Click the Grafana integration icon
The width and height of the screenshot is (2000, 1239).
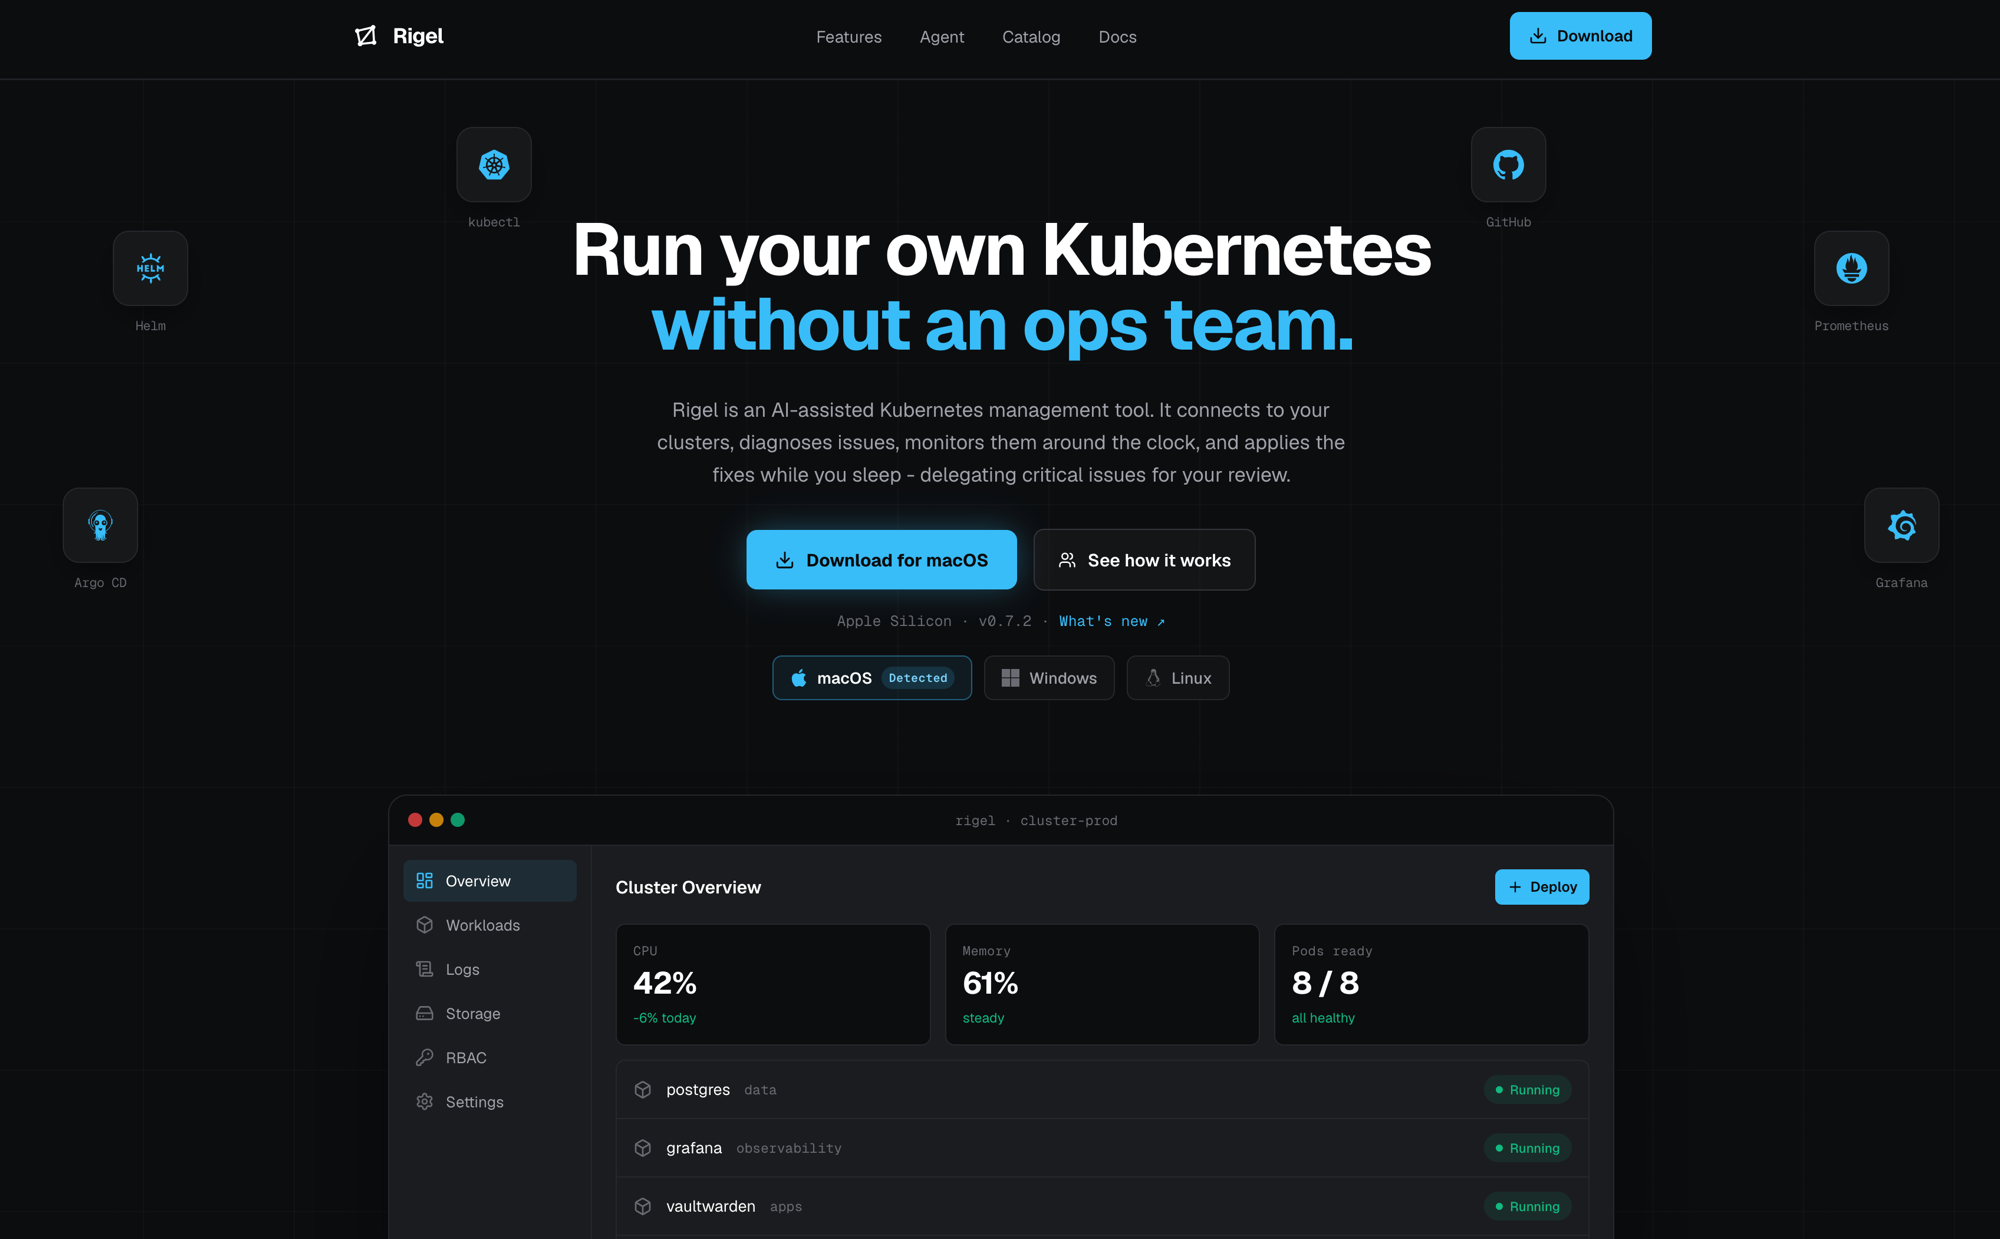pos(1901,525)
